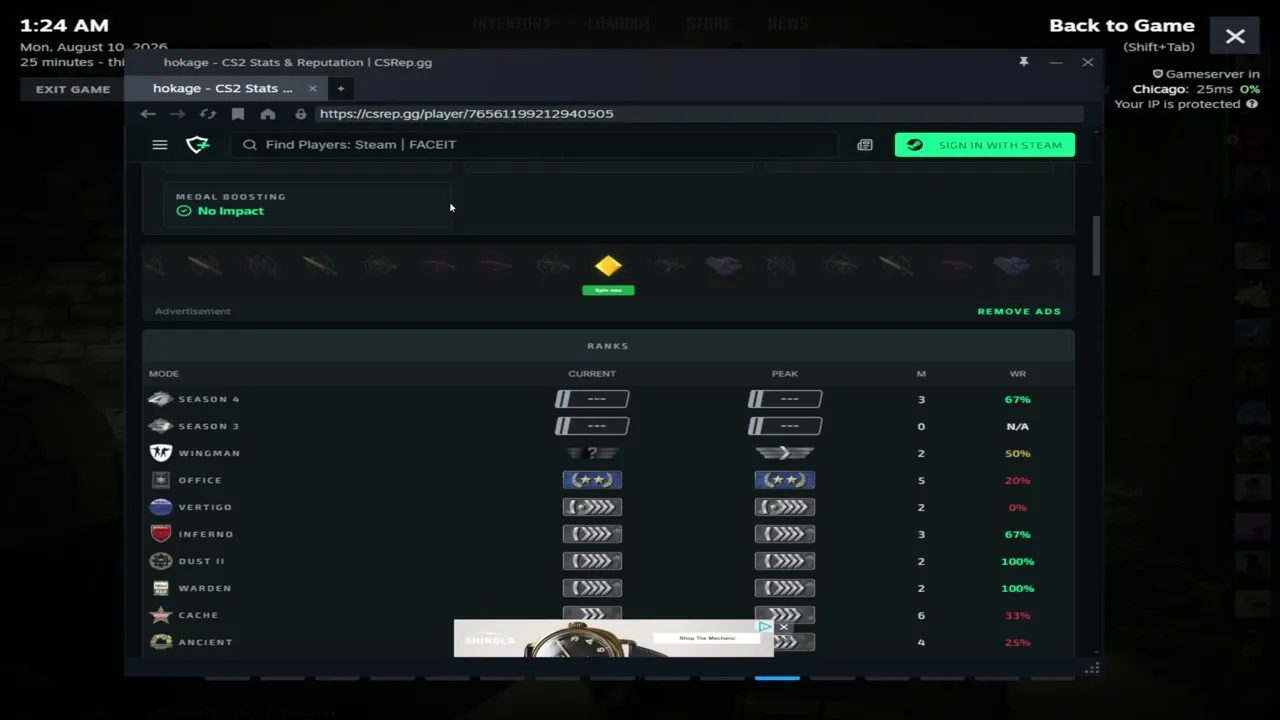
Task: Click the Warden map icon
Action: point(160,588)
